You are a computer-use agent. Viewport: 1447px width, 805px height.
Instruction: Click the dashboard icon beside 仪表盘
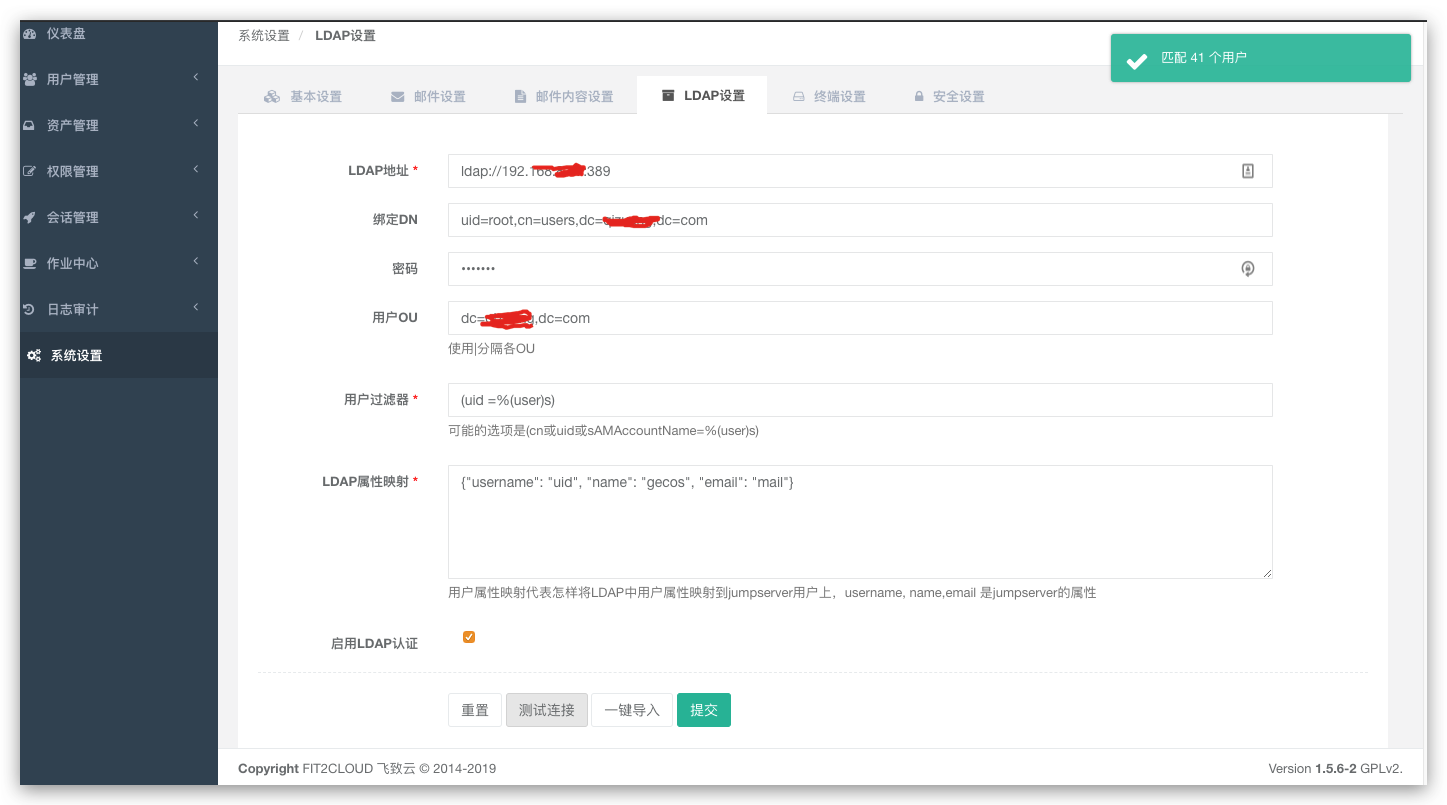[30, 33]
